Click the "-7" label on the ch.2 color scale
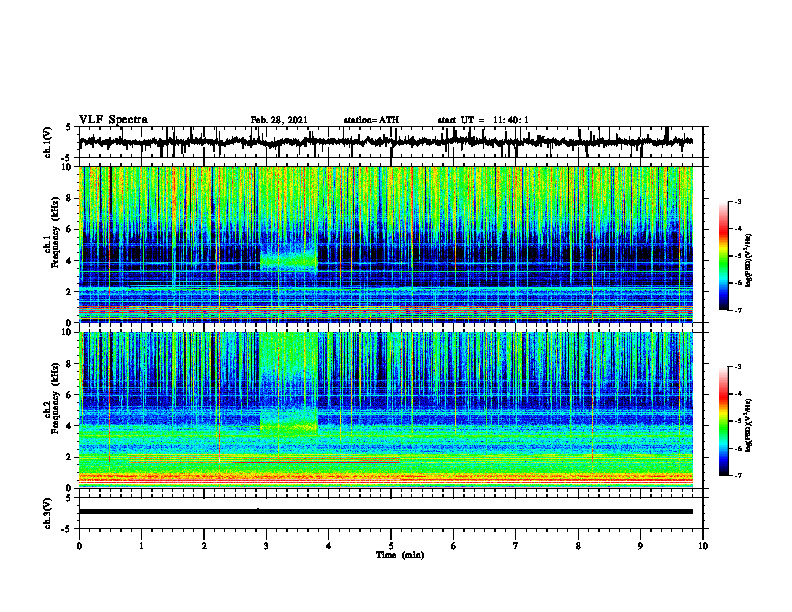 pyautogui.click(x=737, y=476)
